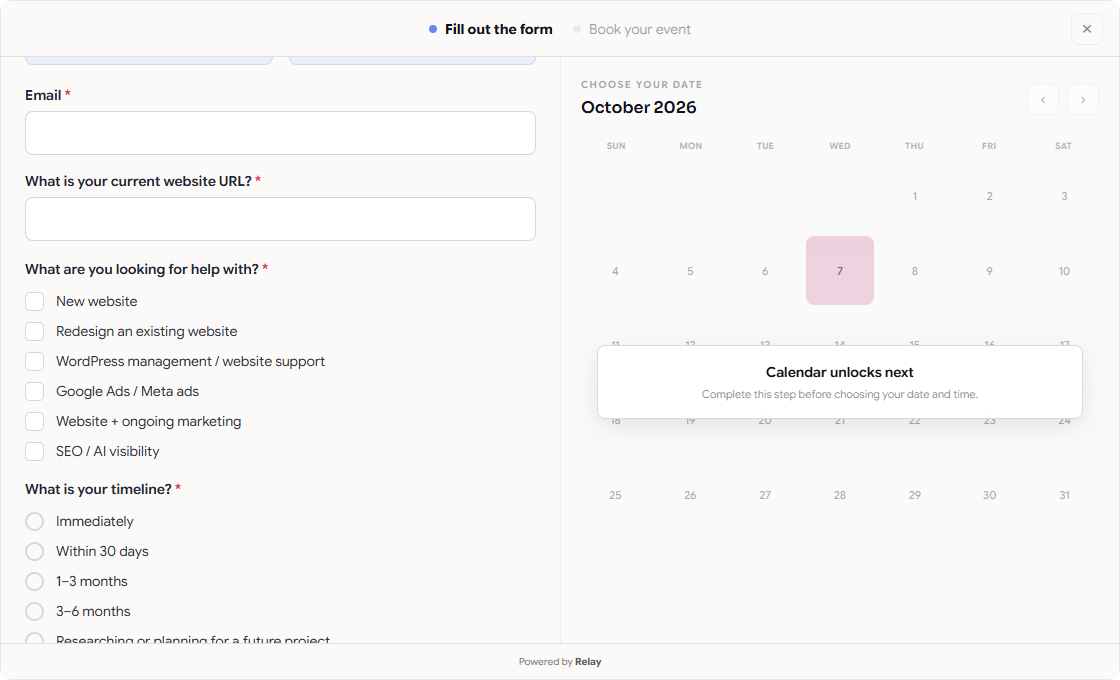Check the New website option
Image resolution: width=1120 pixels, height=680 pixels.
34,301
